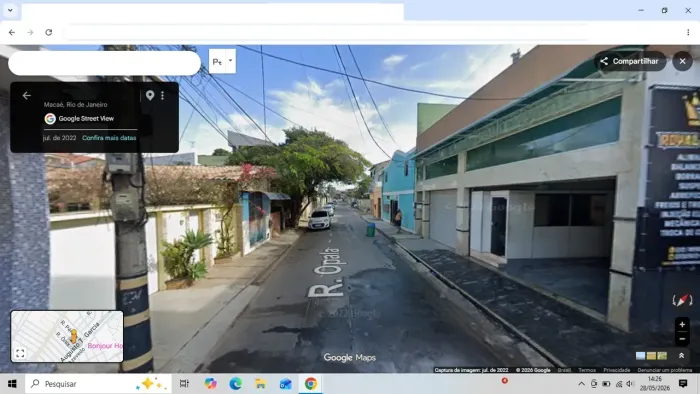
Task: Click the Brasil footer link
Action: point(564,370)
